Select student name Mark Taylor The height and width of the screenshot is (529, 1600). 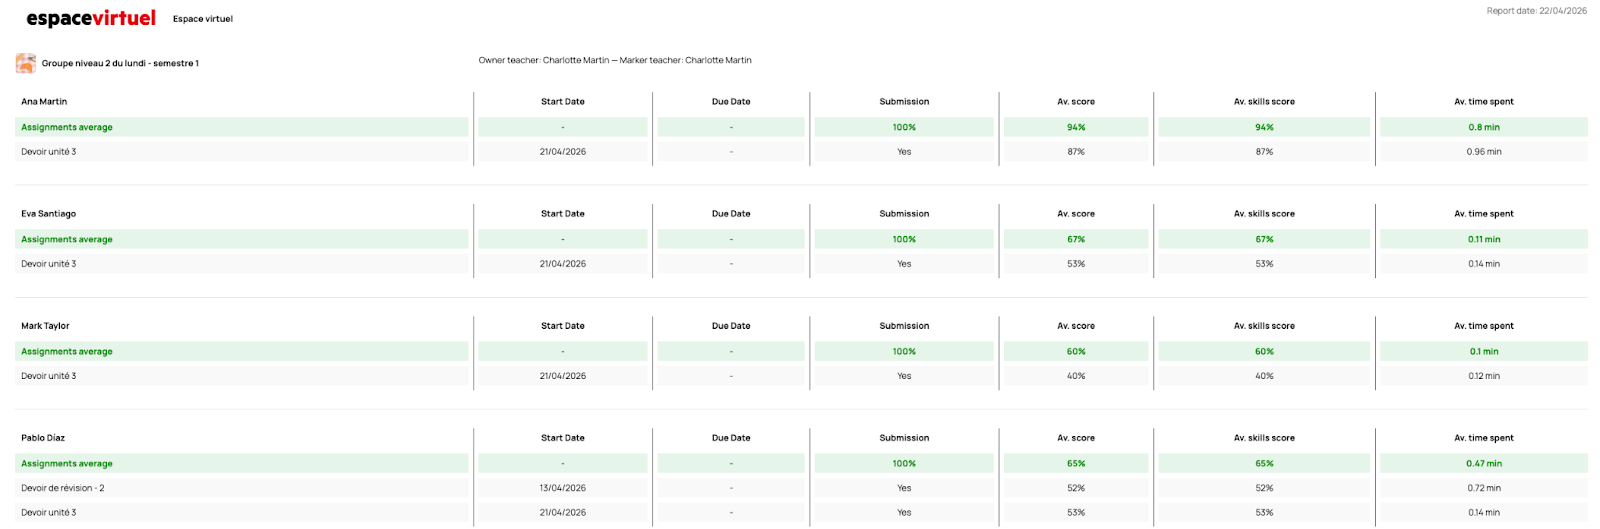[45, 326]
